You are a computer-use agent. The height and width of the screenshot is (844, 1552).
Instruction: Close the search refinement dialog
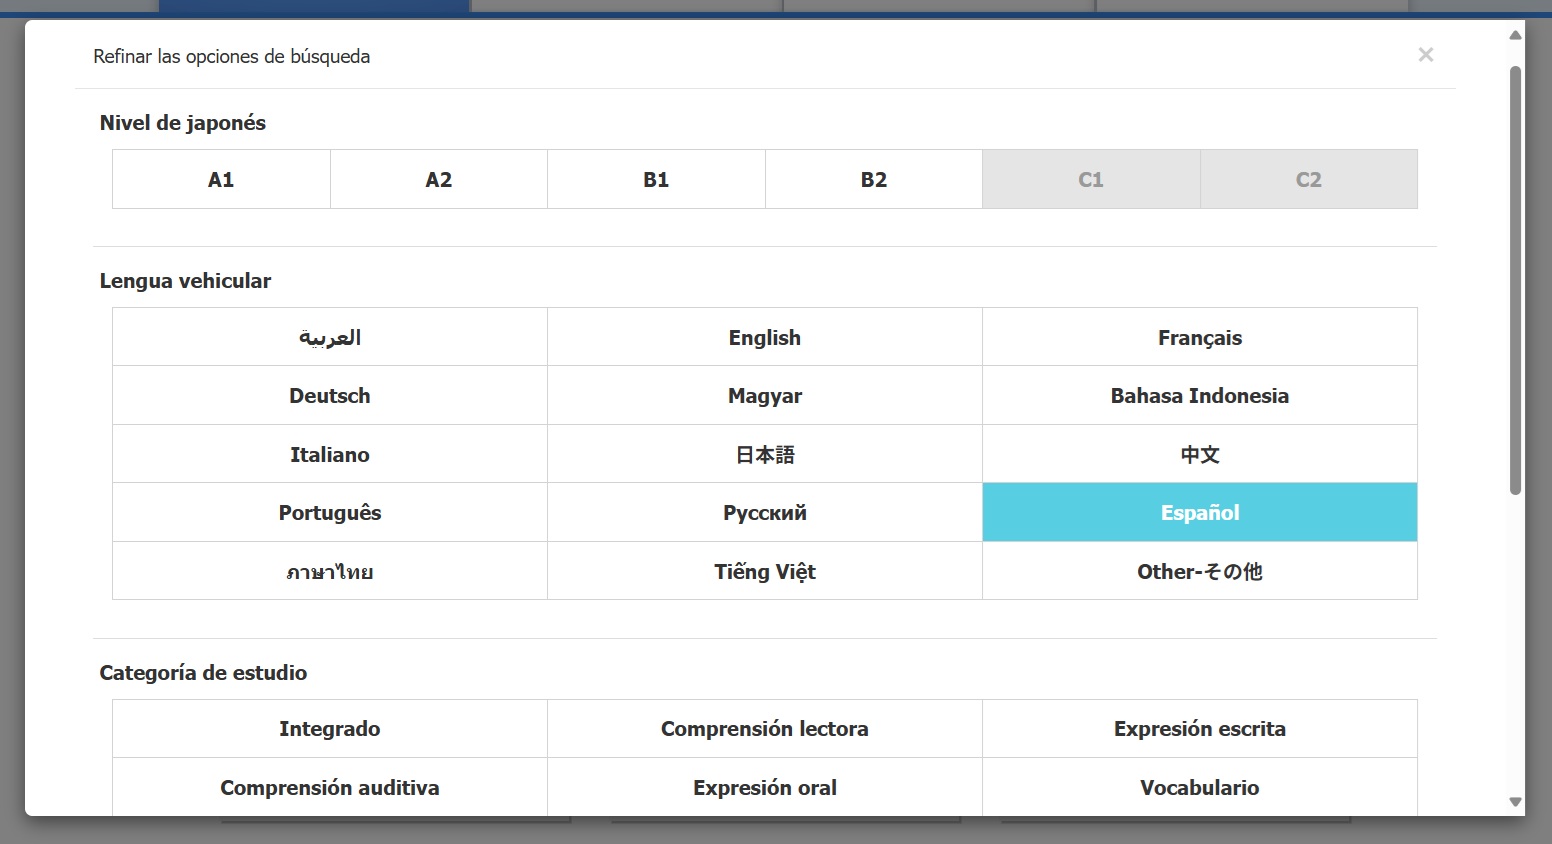point(1425,55)
